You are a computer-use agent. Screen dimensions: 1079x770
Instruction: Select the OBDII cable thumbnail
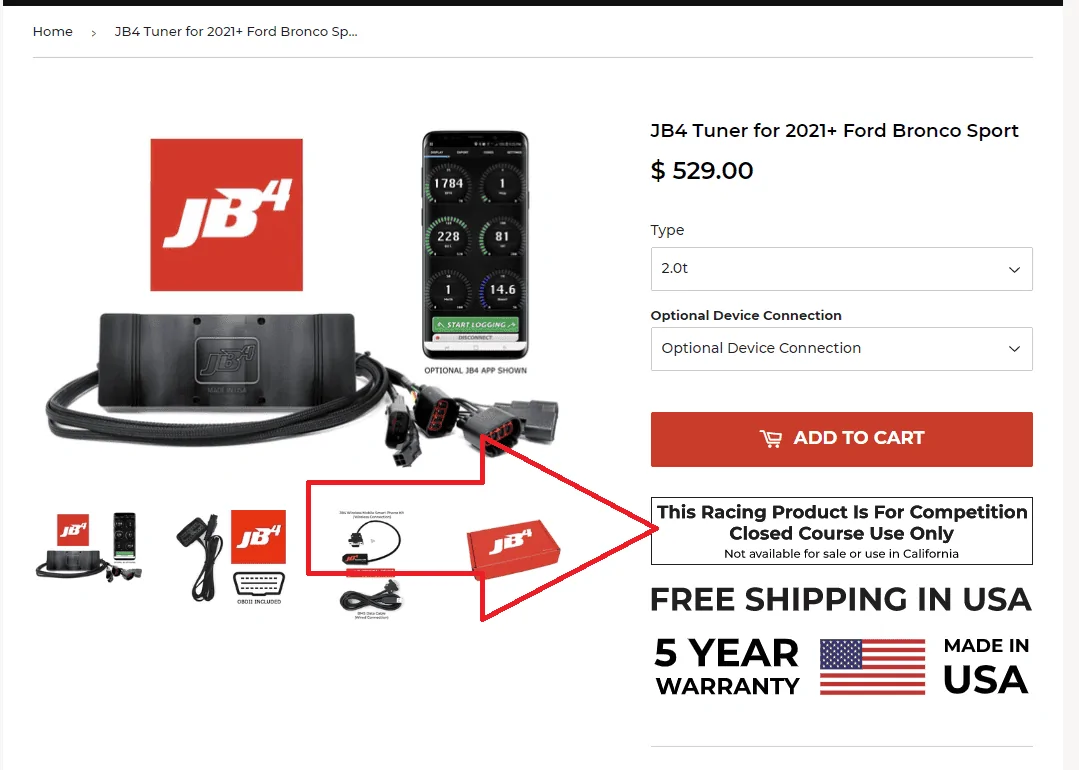(231, 556)
